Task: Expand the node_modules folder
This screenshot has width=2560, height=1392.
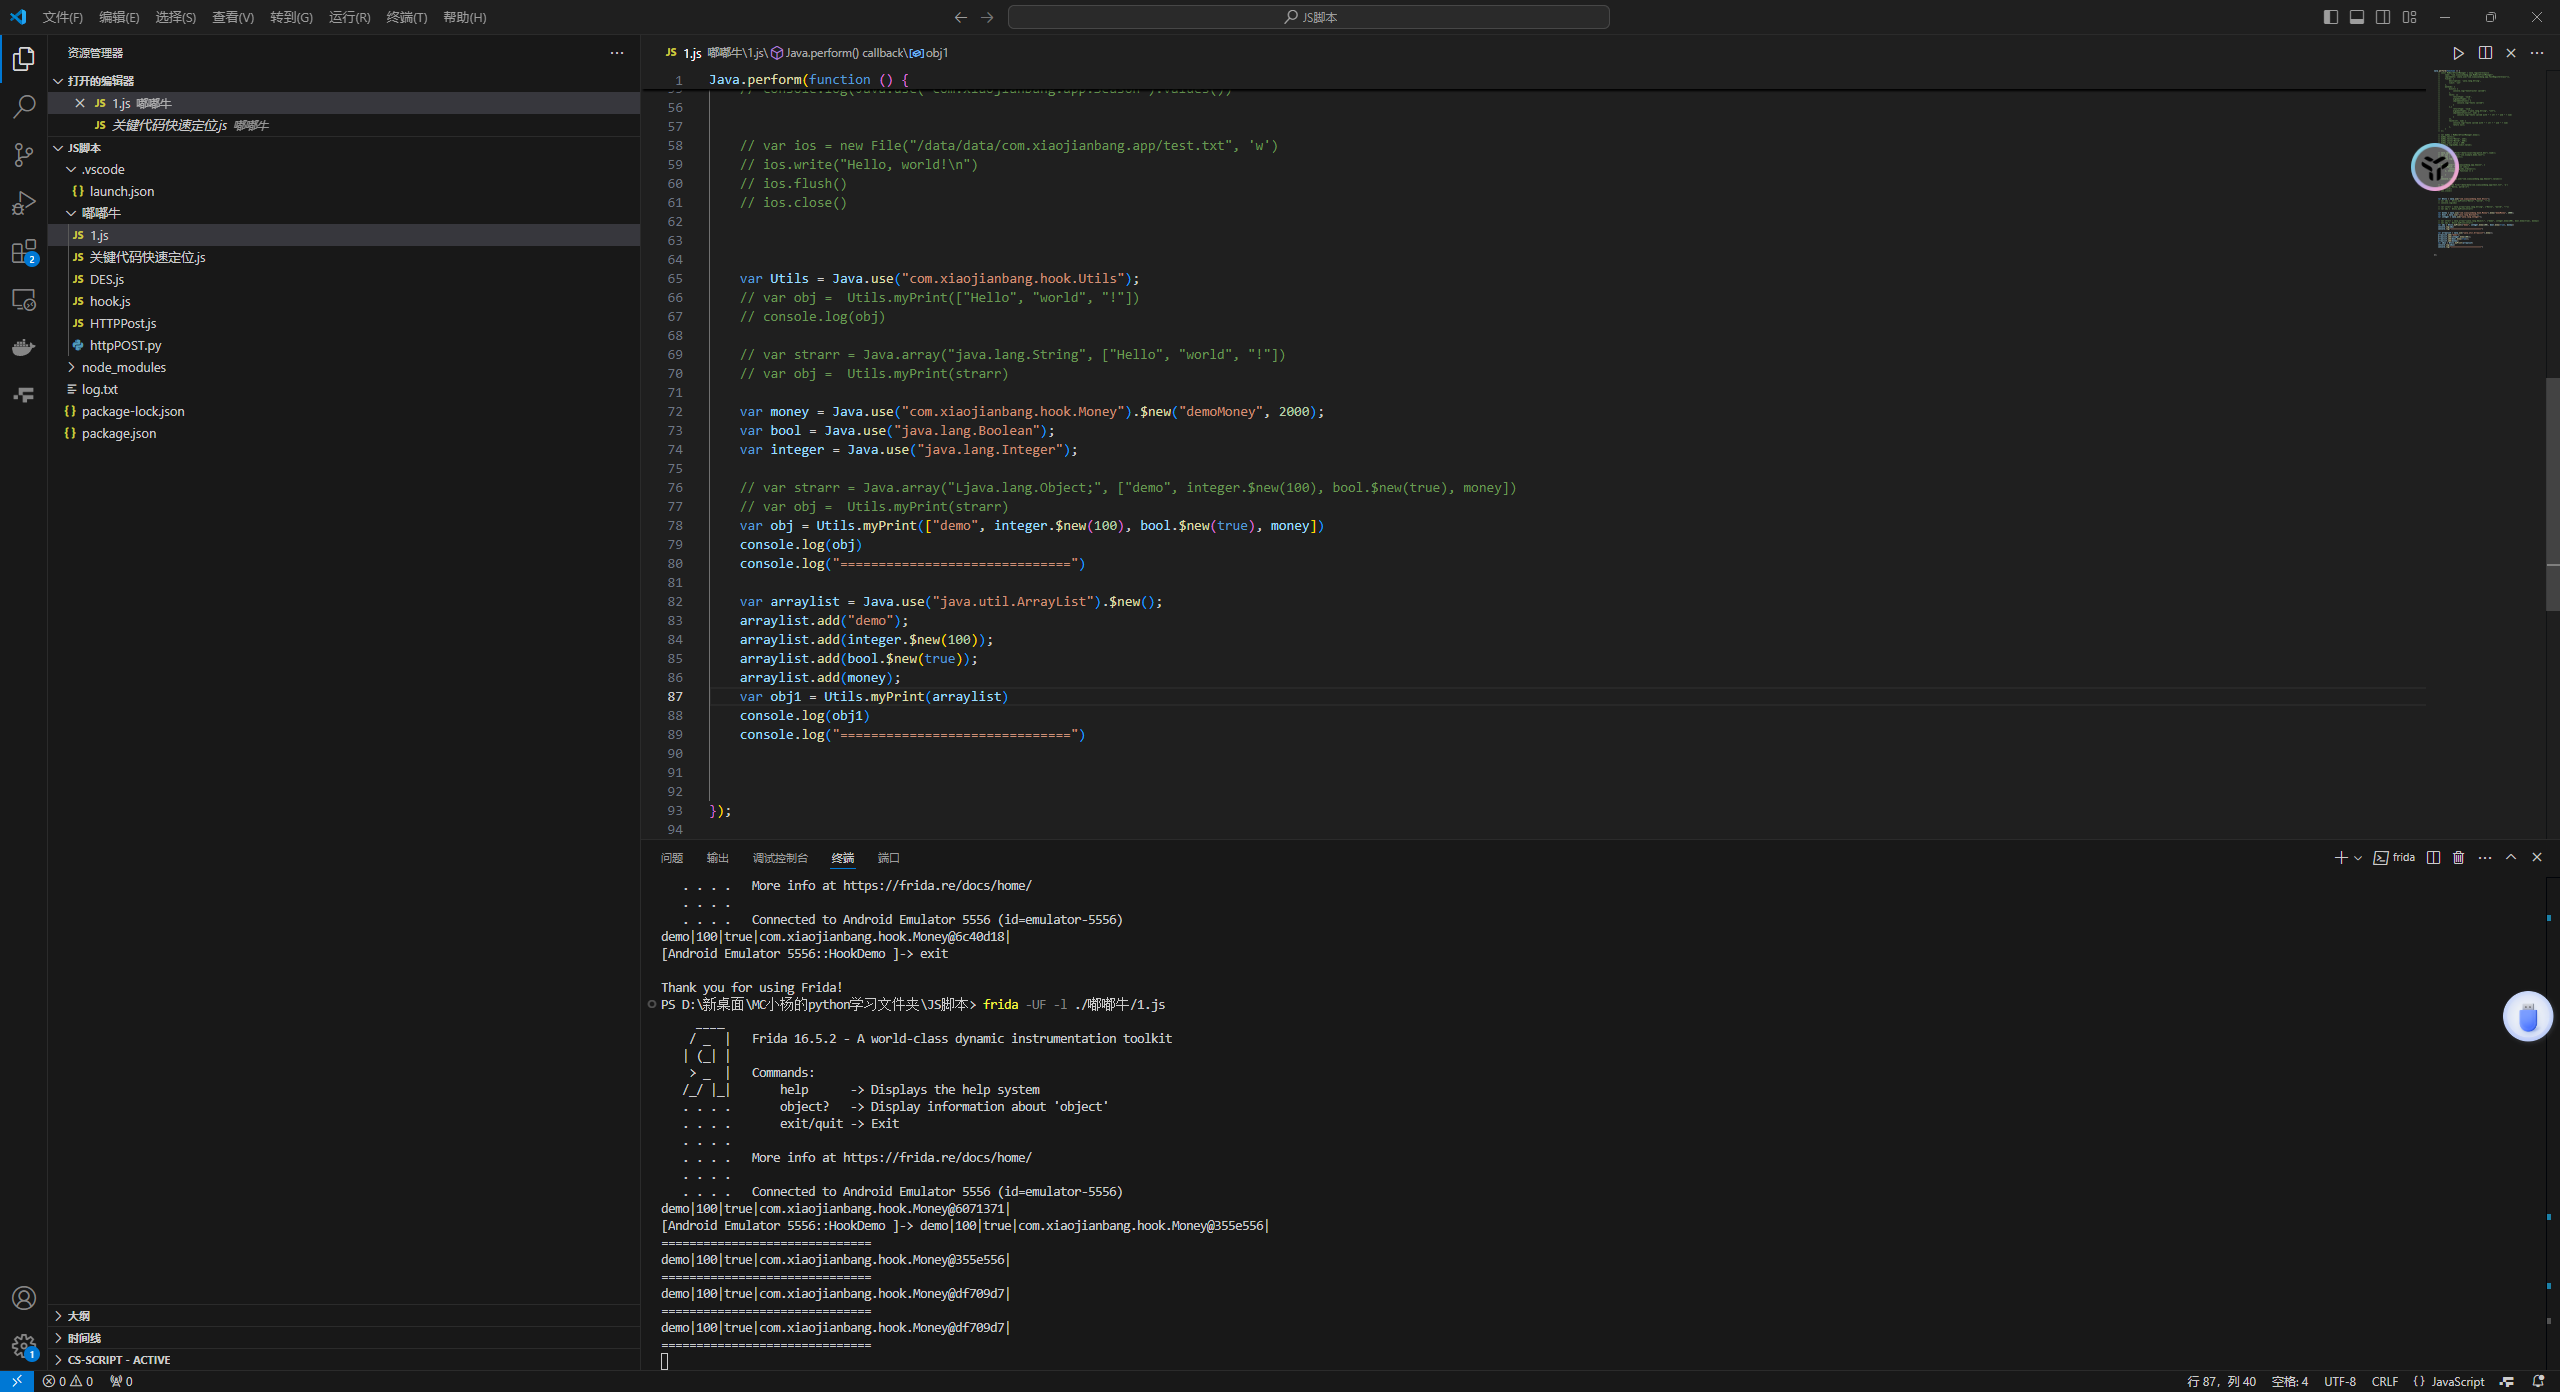Action: 123,367
